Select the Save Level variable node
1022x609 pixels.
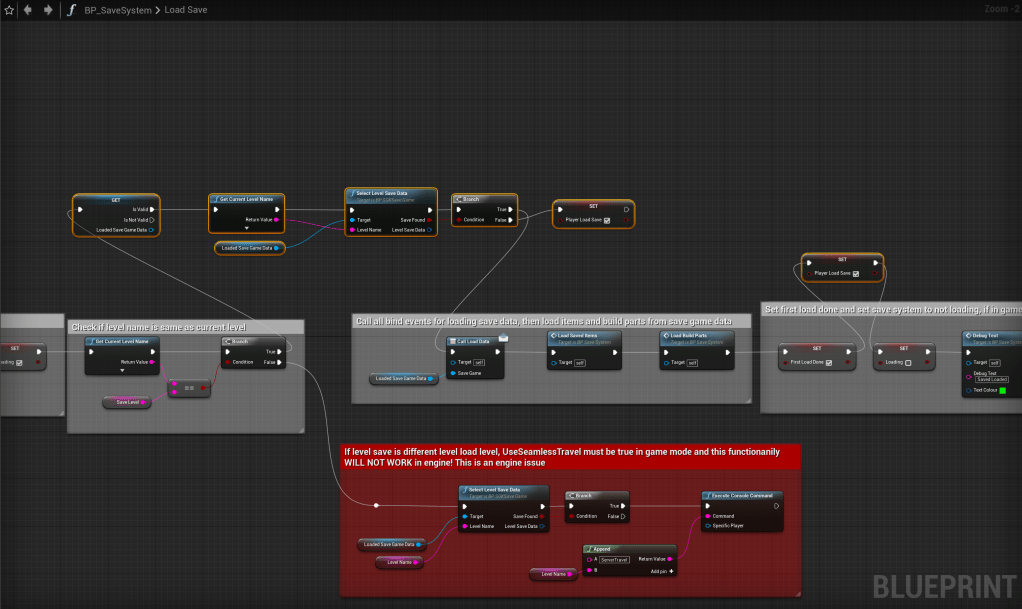click(x=128, y=402)
